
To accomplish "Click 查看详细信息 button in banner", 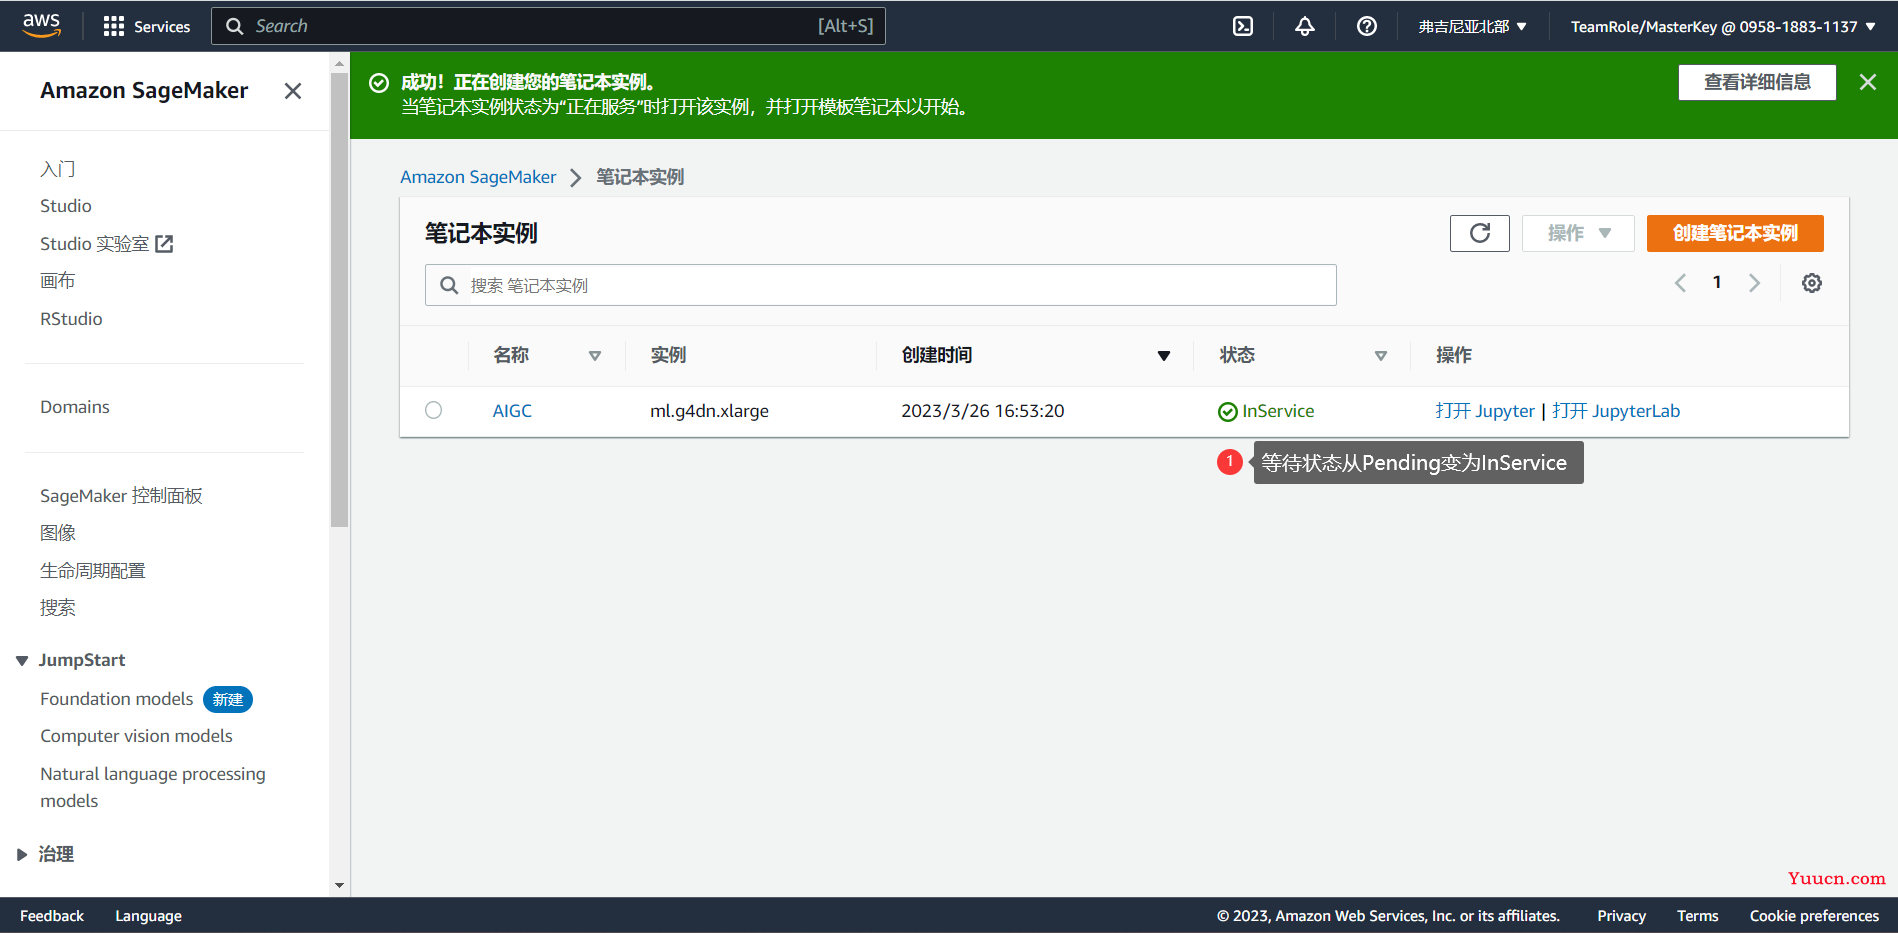I will point(1757,82).
